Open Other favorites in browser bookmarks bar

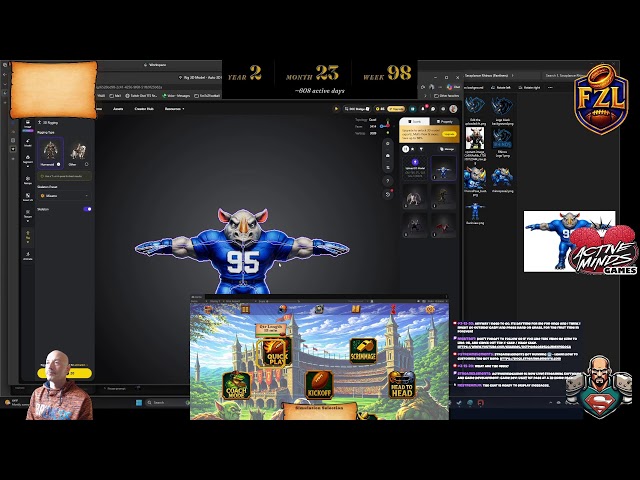446,96
